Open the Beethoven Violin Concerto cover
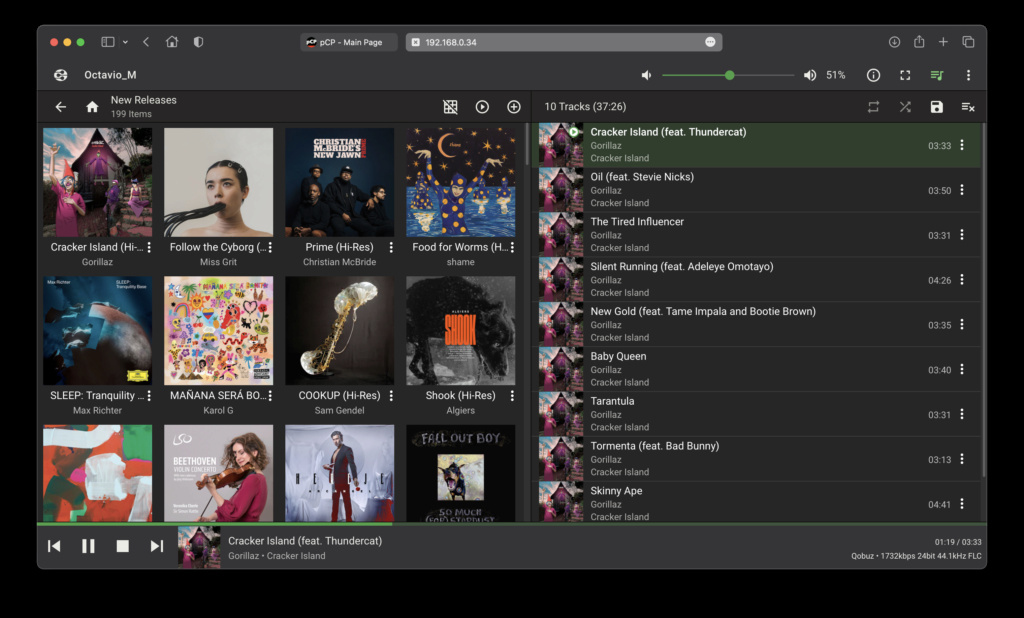1024x618 pixels. (x=218, y=473)
